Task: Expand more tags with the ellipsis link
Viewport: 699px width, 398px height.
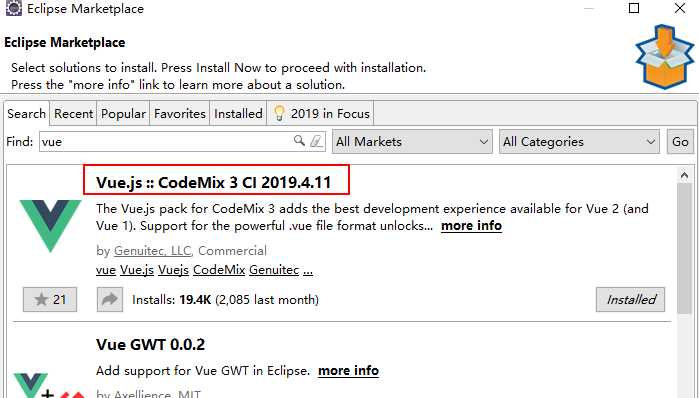Action: click(x=308, y=271)
